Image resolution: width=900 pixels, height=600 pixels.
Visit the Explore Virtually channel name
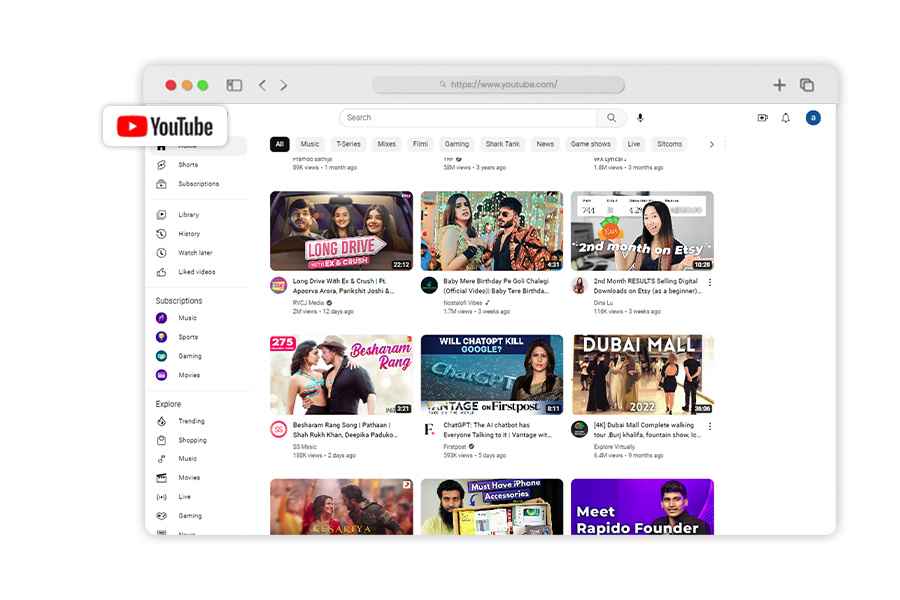pyautogui.click(x=614, y=447)
